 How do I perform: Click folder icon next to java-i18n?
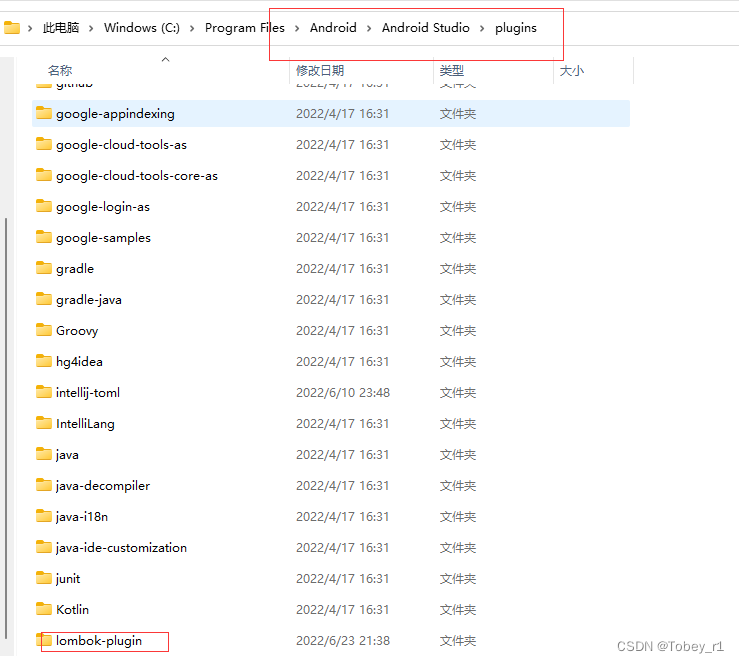[44, 516]
